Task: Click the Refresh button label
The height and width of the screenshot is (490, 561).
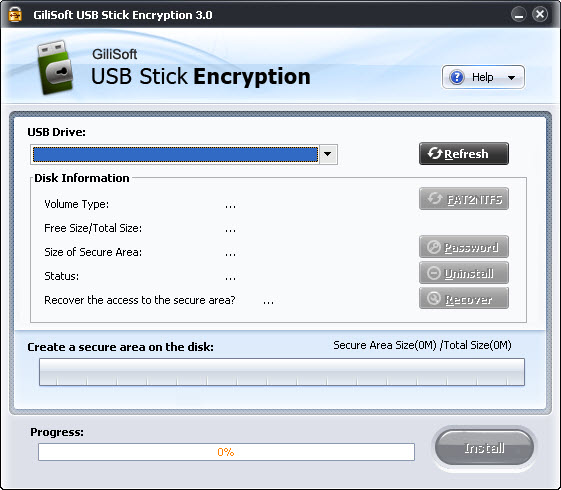Action: pos(466,154)
